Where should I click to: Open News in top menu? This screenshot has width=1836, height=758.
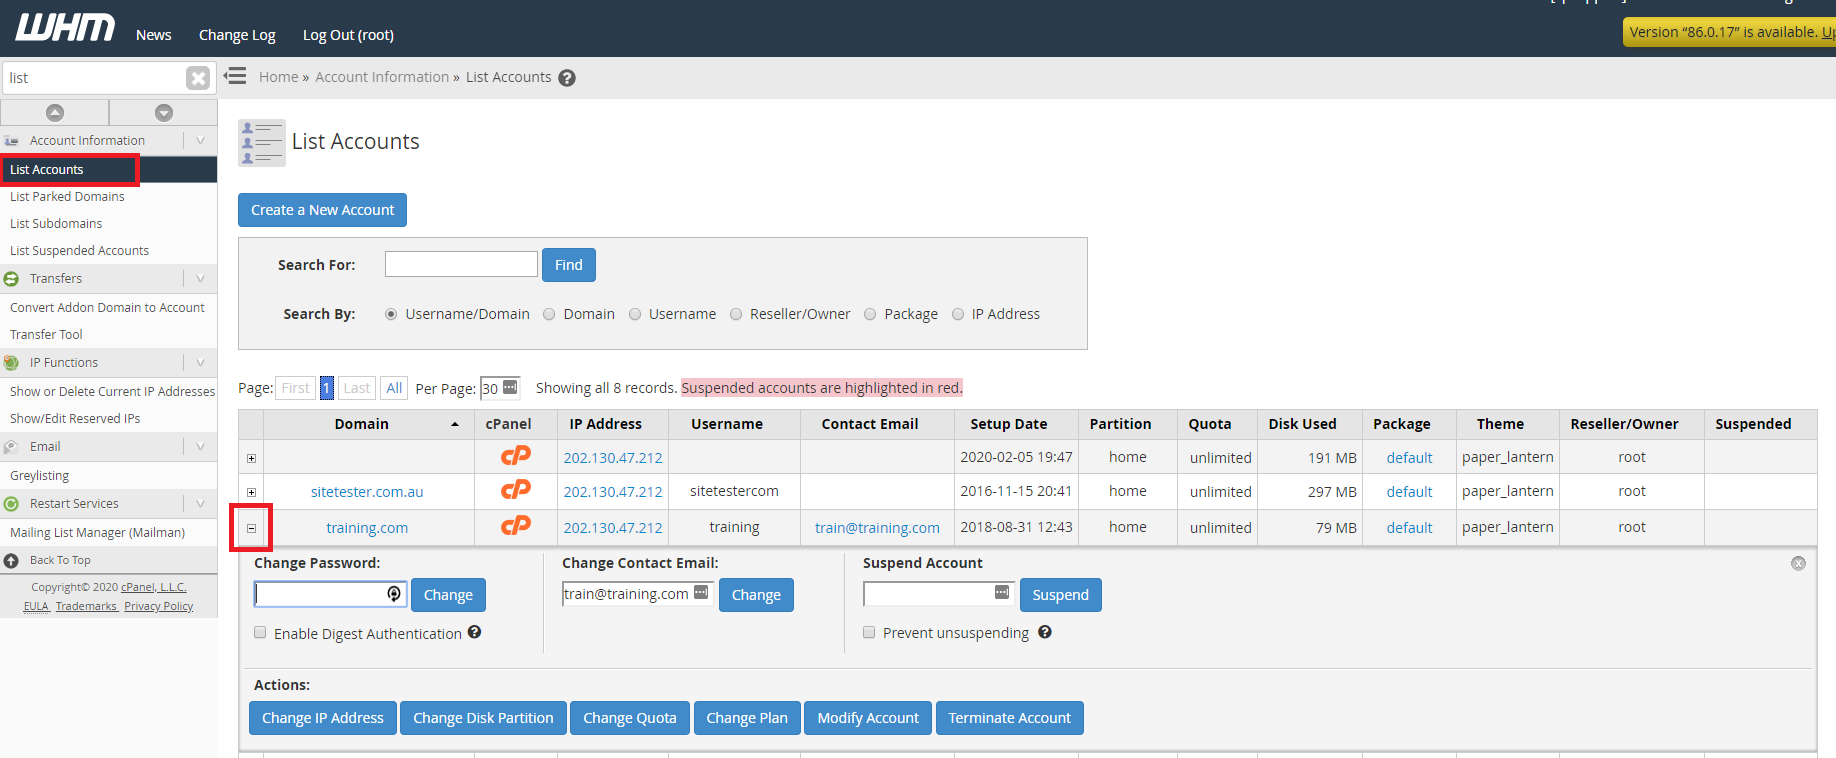pos(154,35)
